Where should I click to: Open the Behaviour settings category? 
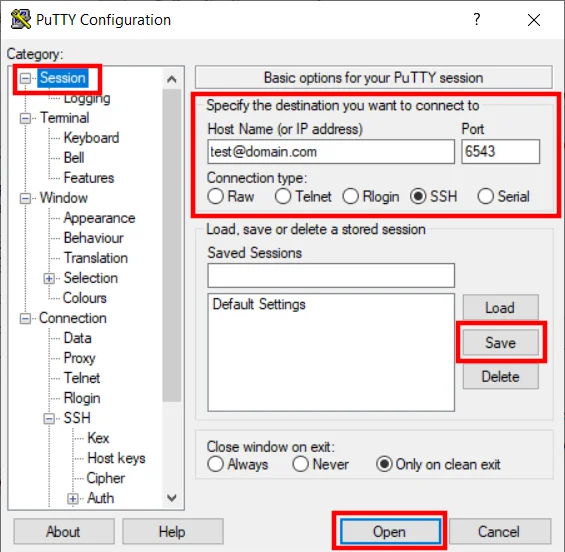click(93, 238)
